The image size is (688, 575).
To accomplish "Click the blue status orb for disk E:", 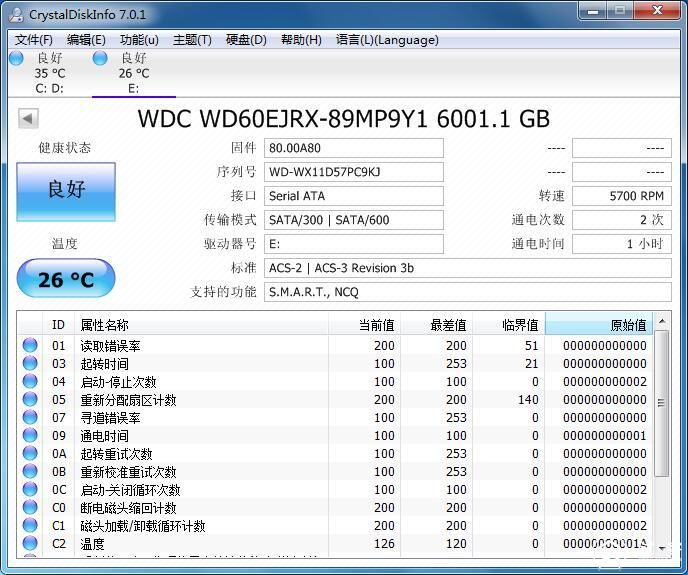I will point(100,58).
